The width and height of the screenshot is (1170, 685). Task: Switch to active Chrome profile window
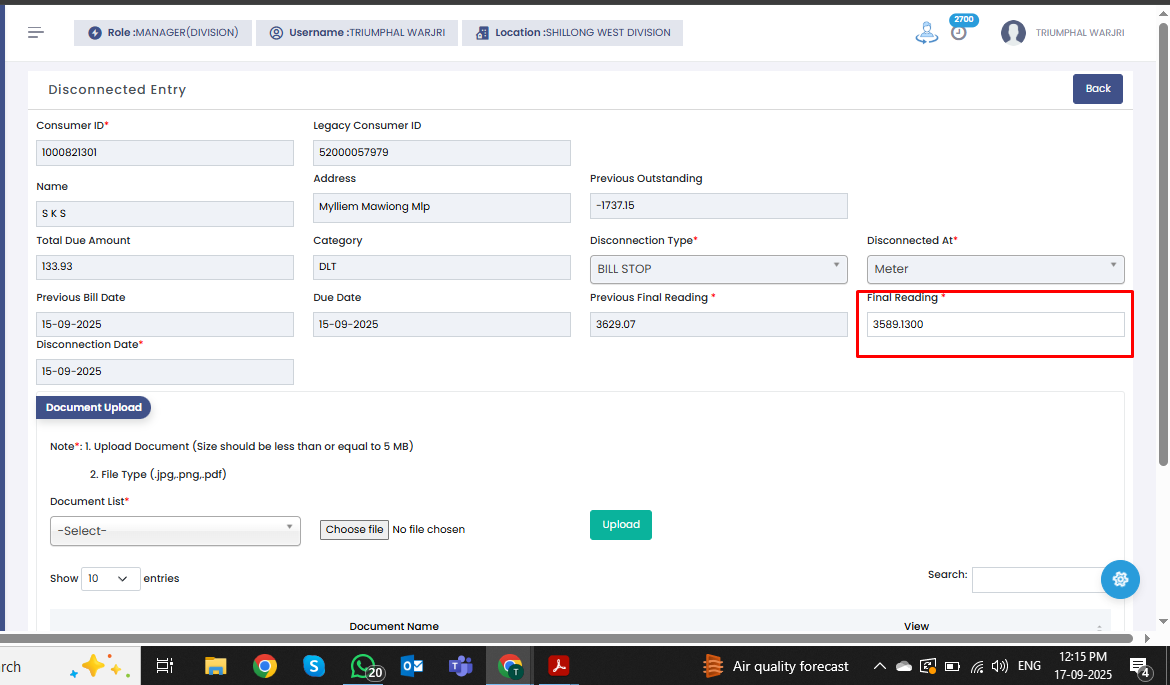click(510, 666)
